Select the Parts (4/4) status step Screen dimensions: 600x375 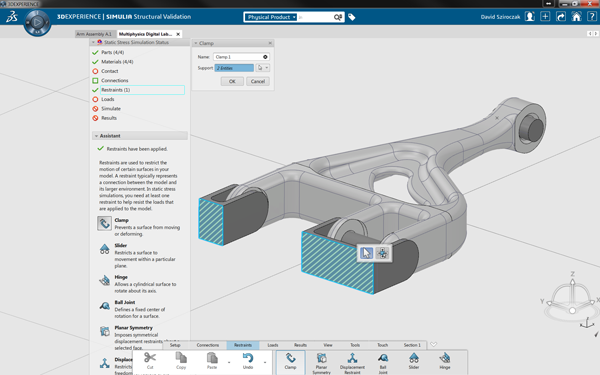(112, 52)
